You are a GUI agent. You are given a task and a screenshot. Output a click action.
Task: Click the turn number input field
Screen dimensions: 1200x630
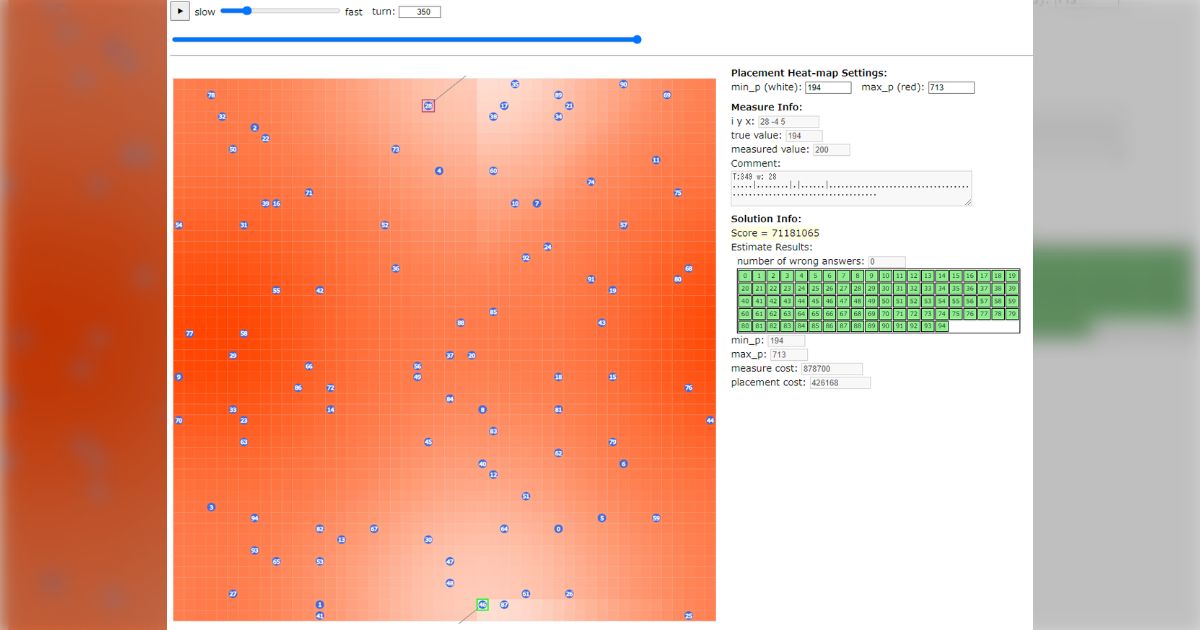[419, 12]
